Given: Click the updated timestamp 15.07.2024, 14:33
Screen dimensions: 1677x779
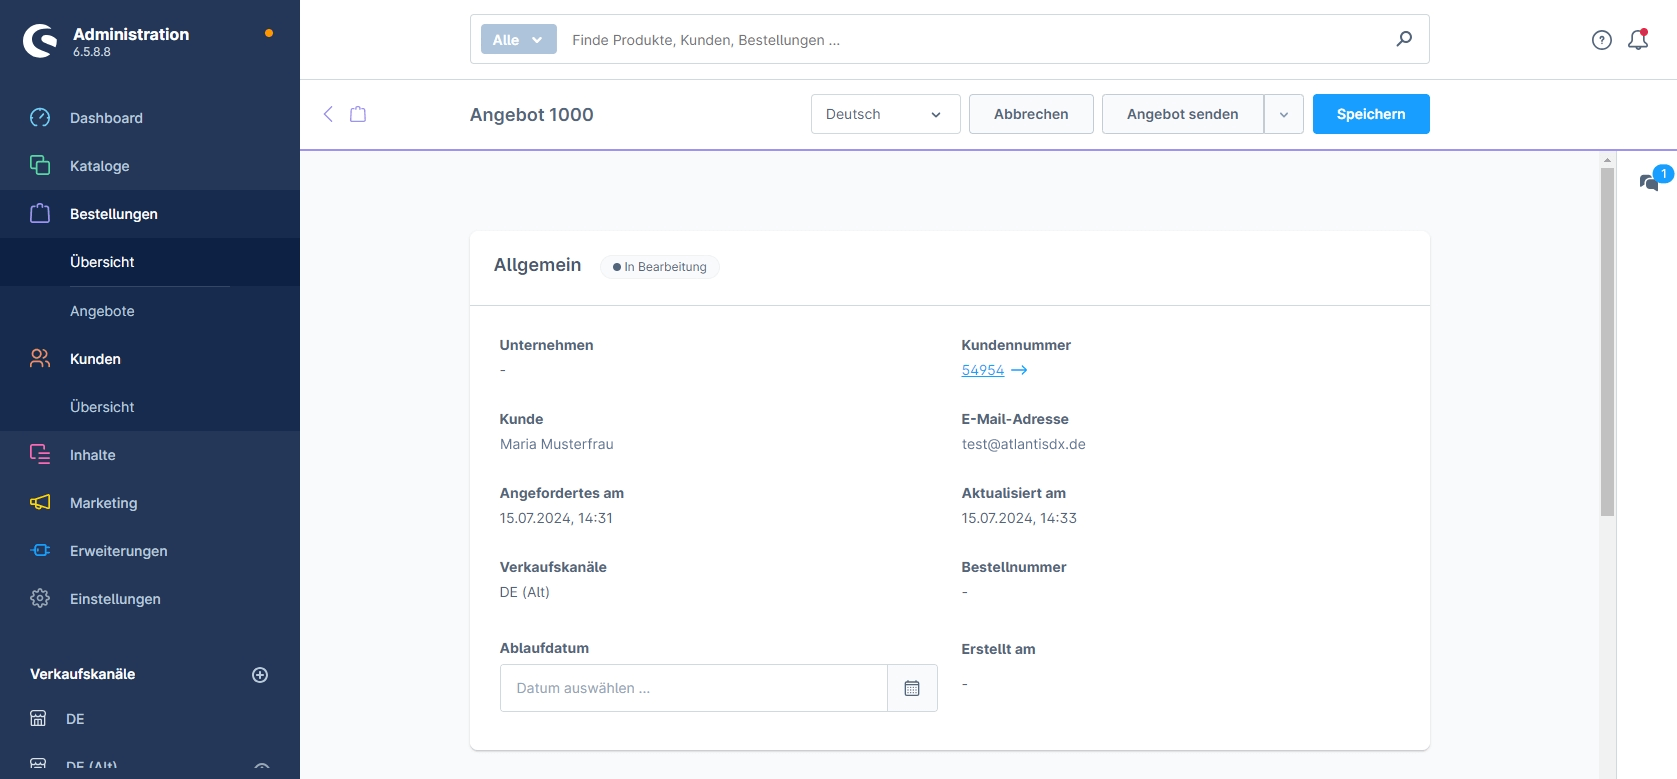Looking at the screenshot, I should pos(1019,518).
